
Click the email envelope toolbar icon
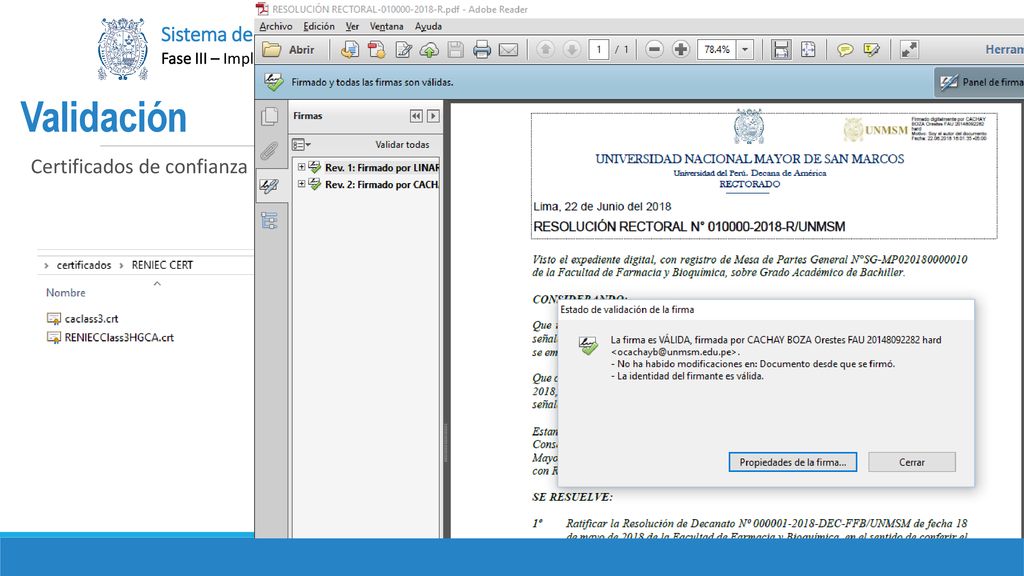(508, 50)
